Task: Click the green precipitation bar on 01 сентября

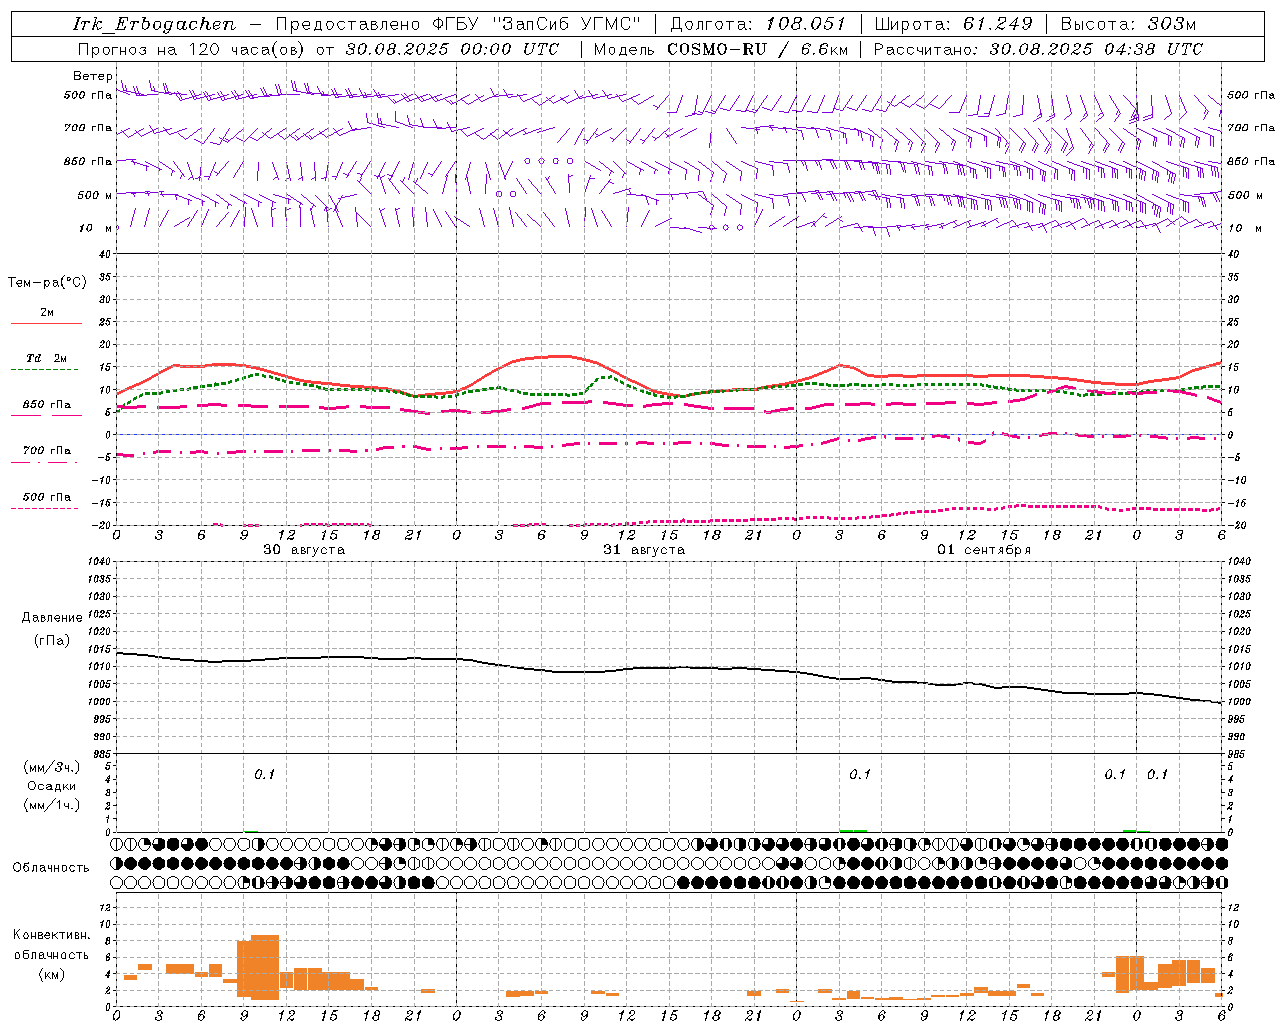Action: (853, 830)
